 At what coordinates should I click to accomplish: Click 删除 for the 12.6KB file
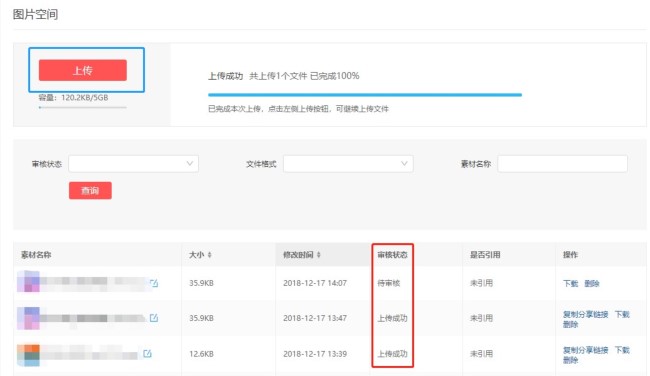coord(570,360)
